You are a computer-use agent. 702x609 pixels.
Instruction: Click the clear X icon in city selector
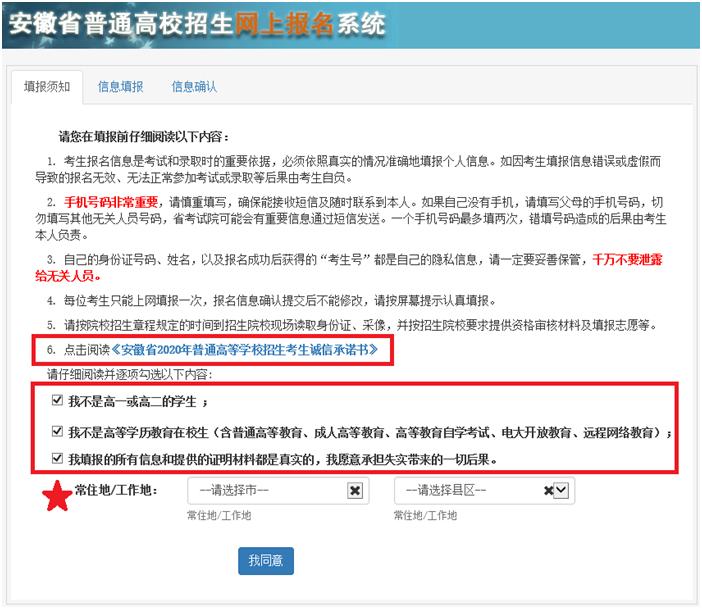(x=354, y=491)
